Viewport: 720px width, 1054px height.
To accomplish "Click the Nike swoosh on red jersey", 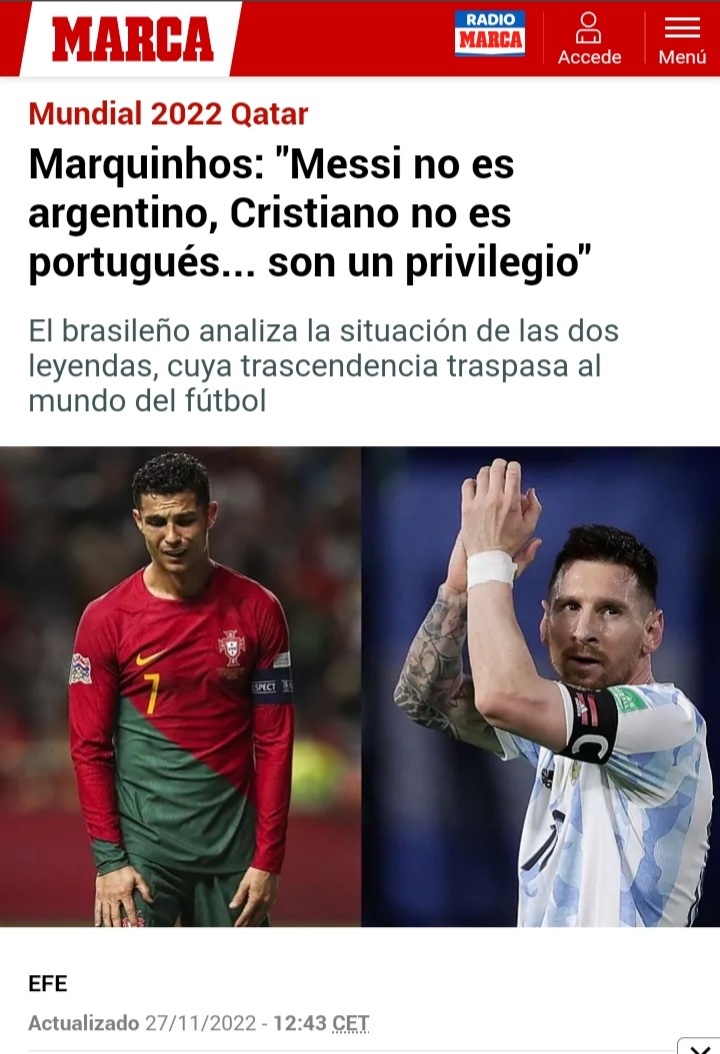I will [149, 657].
